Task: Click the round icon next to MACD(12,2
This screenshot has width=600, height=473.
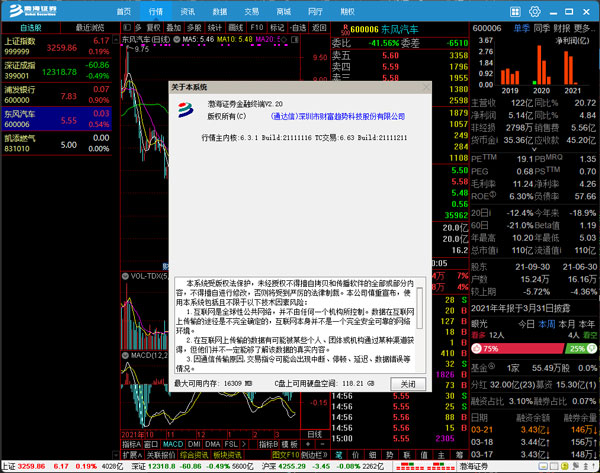Action: 125,356
